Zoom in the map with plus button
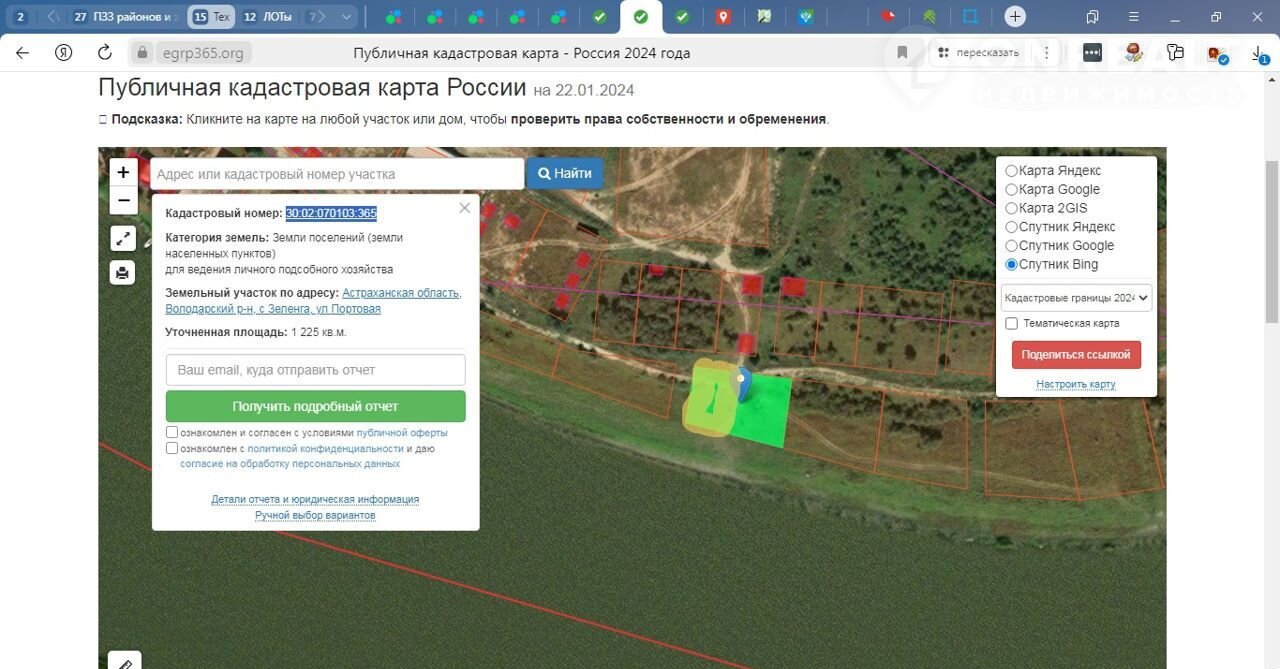Viewport: 1280px width, 669px height. 123,172
